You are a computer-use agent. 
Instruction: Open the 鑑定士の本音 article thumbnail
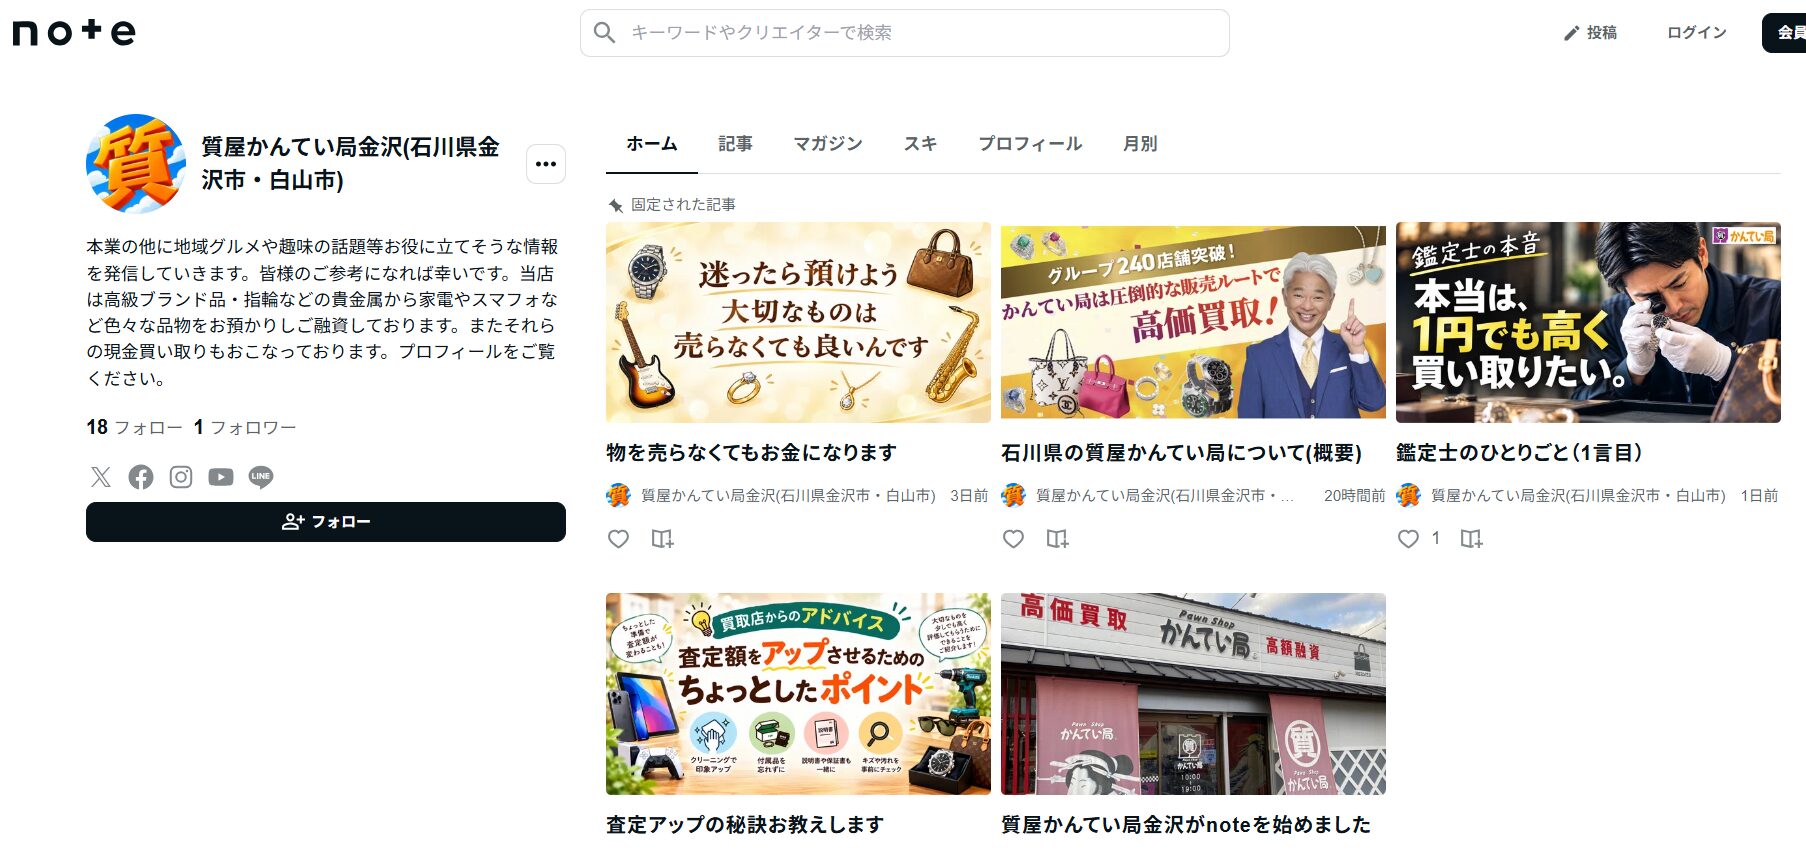(x=1588, y=322)
